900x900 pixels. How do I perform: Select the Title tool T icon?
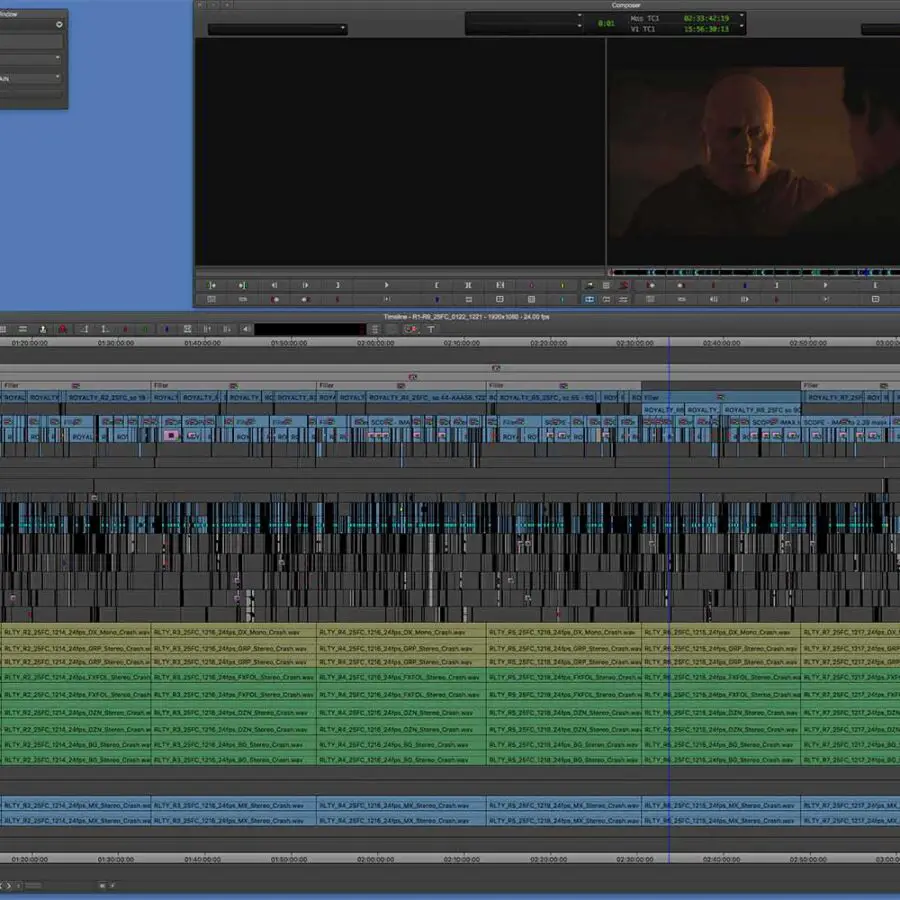431,329
